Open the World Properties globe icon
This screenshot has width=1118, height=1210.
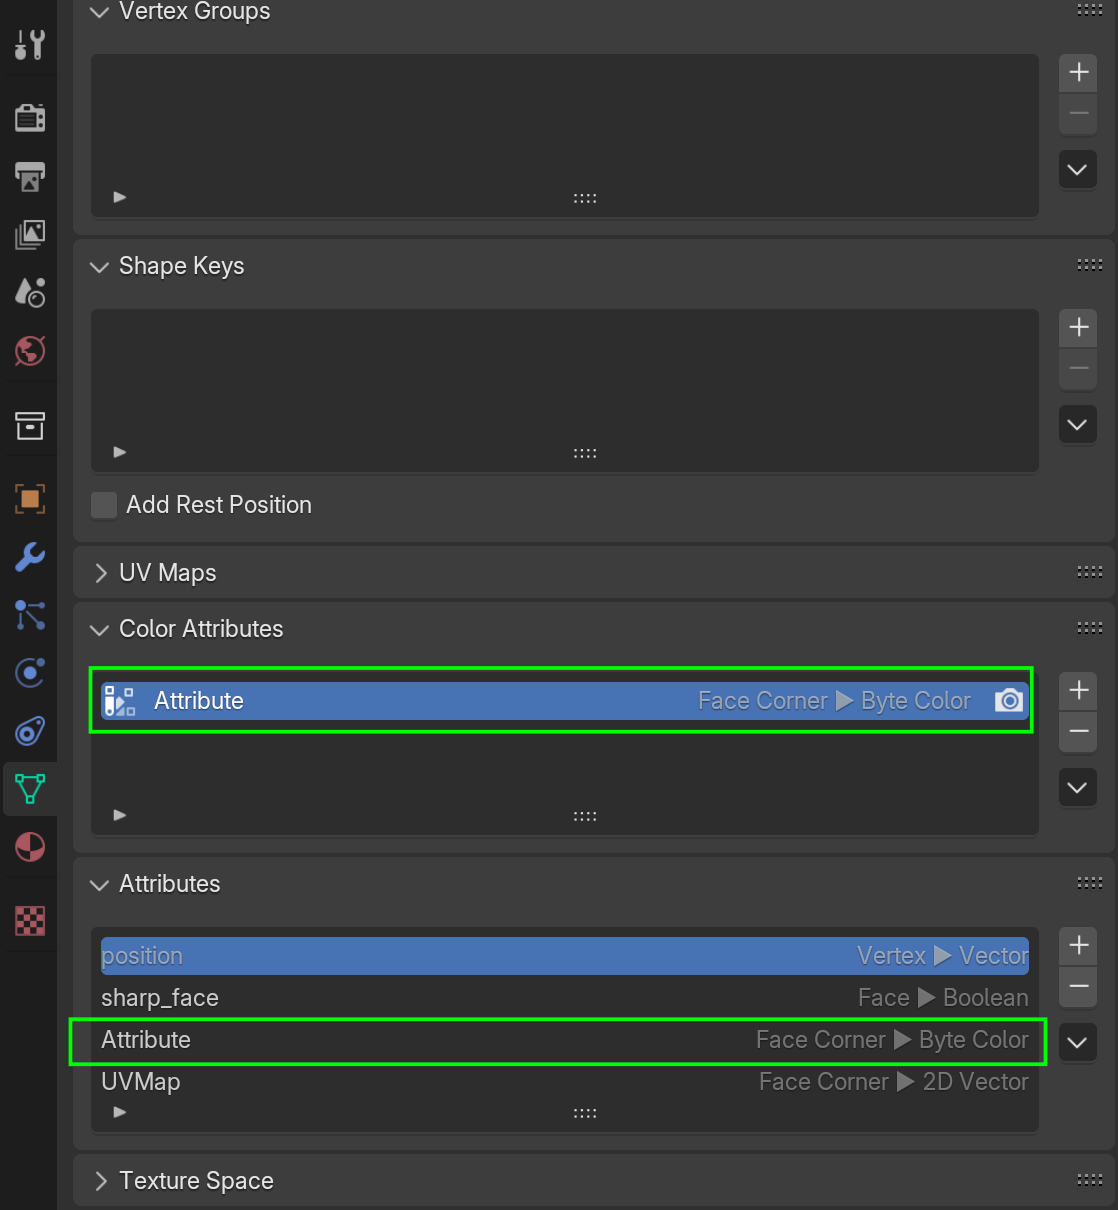point(30,351)
